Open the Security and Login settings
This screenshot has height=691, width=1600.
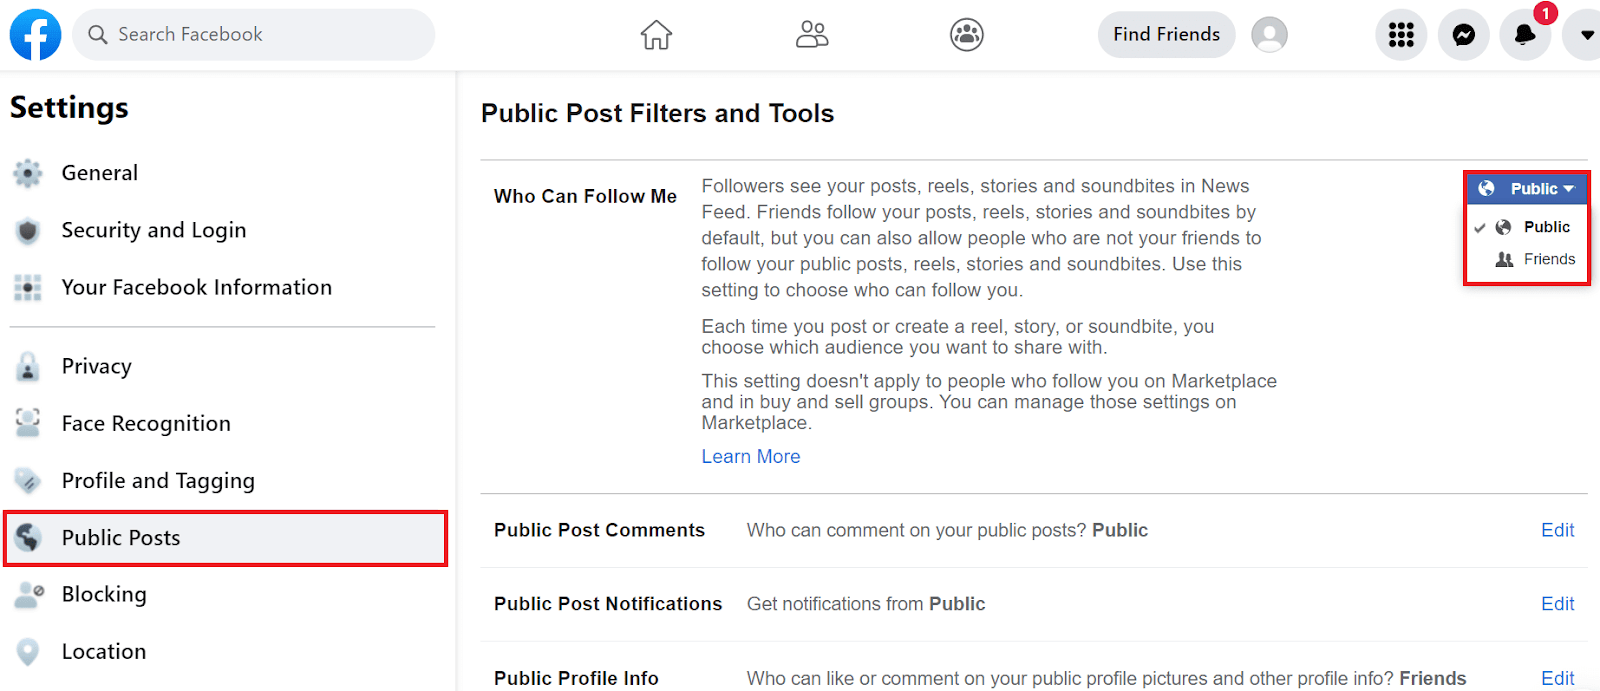coord(153,230)
